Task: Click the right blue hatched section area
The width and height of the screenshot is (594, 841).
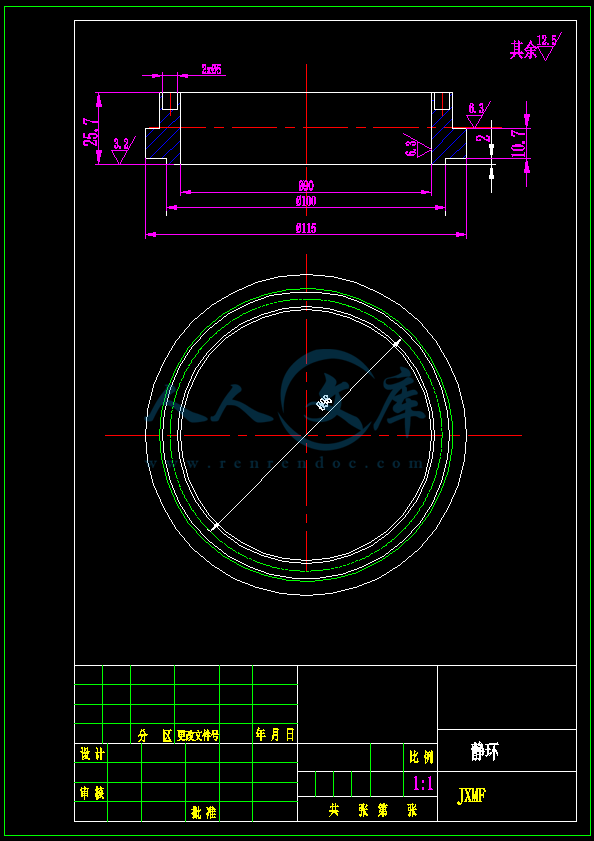Action: pyautogui.click(x=449, y=142)
